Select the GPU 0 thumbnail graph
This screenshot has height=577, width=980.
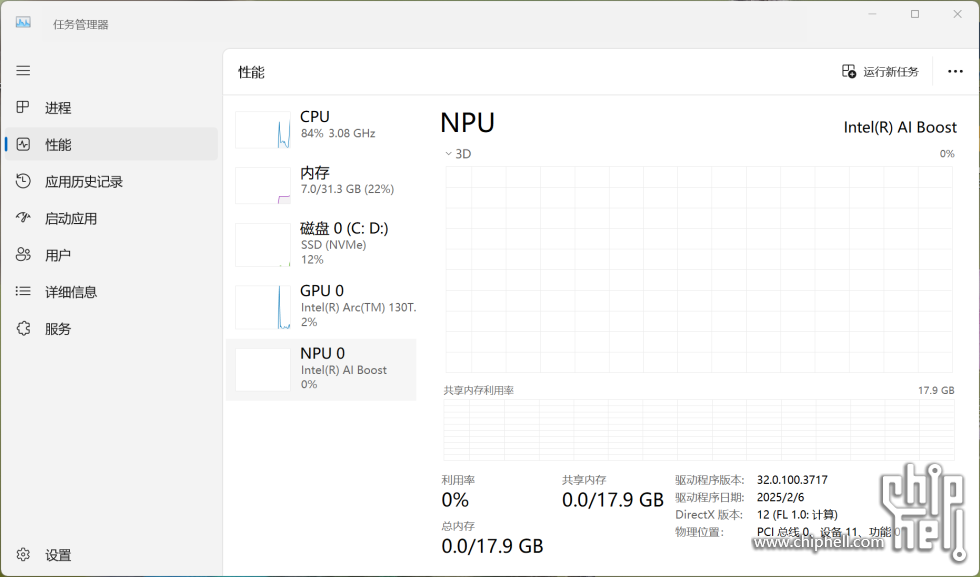(262, 307)
